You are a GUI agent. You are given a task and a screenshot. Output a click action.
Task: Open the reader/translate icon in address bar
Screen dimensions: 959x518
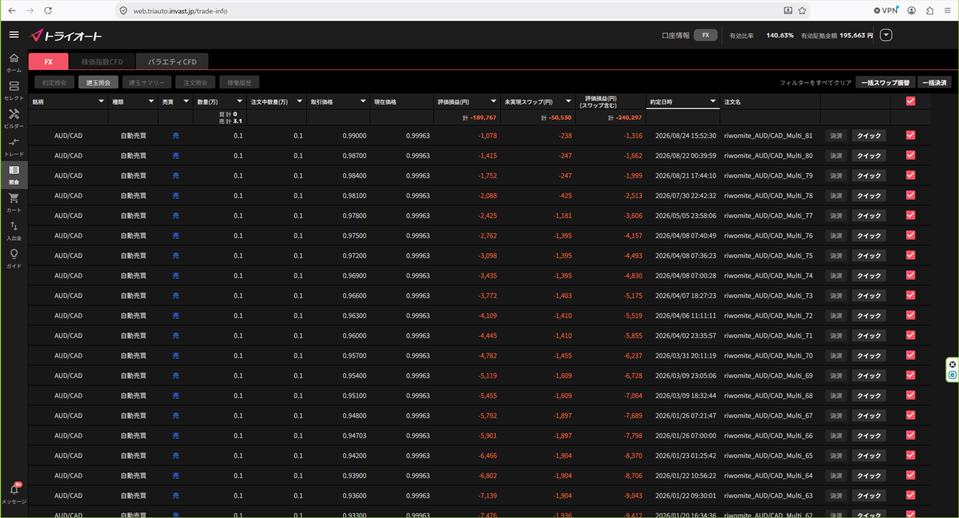(788, 10)
